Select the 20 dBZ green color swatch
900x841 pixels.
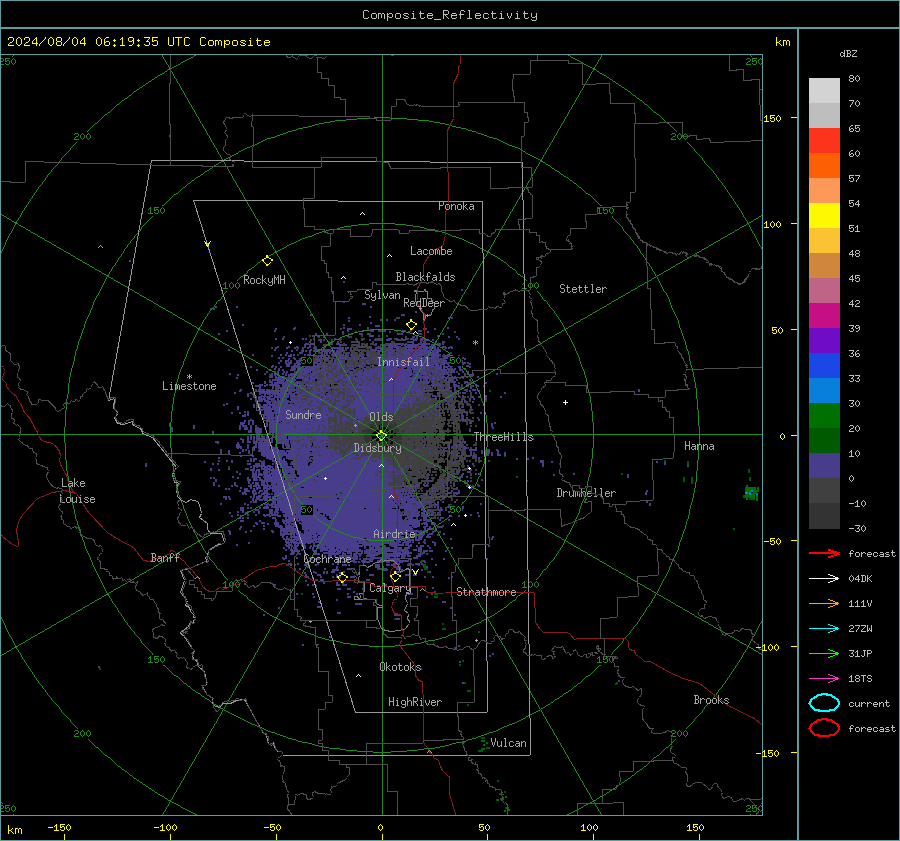pos(824,416)
